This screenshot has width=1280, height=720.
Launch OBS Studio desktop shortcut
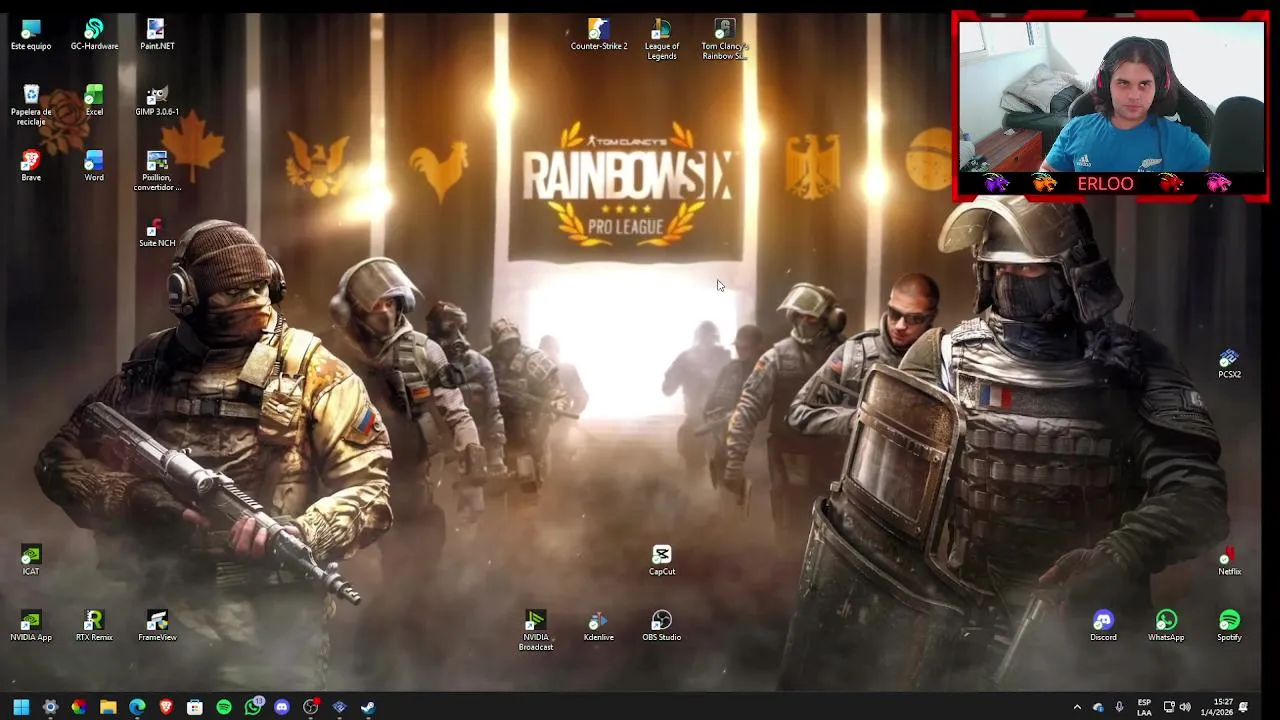click(662, 626)
